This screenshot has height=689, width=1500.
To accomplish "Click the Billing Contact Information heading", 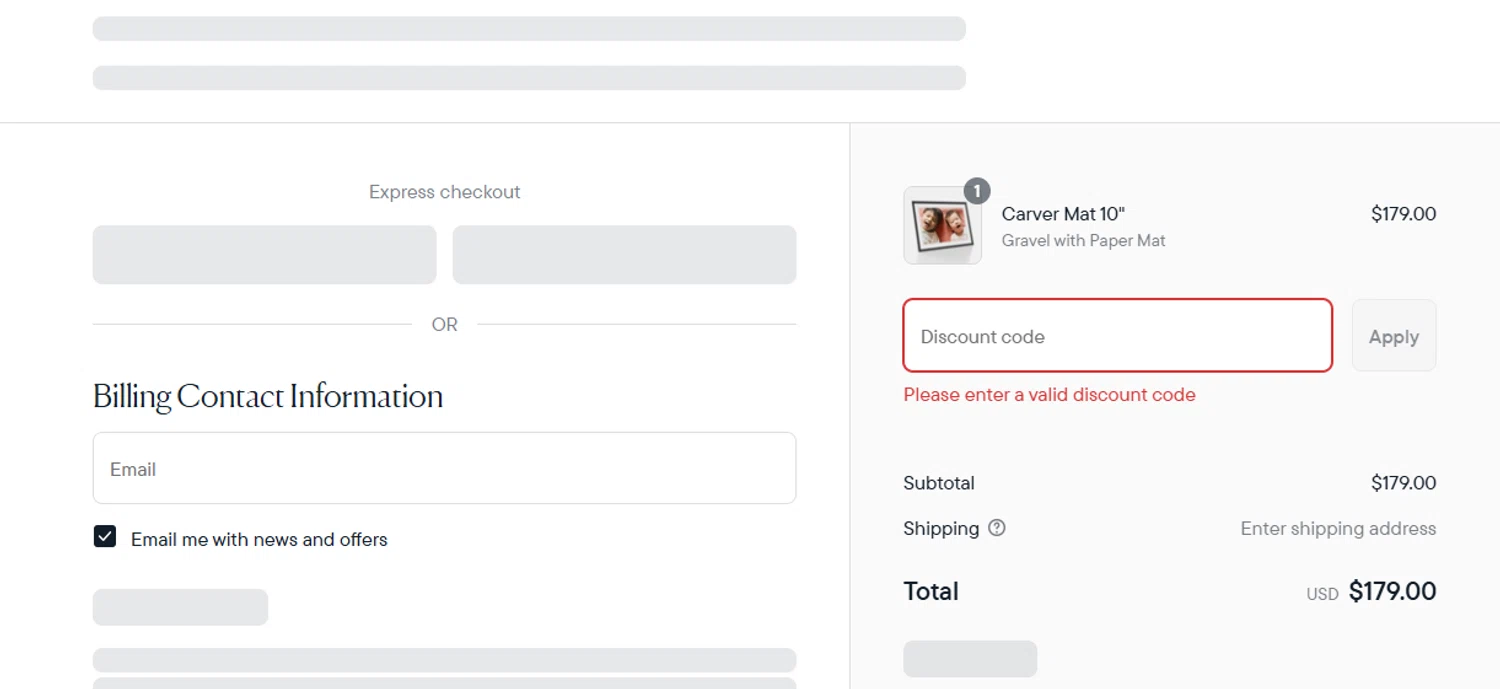I will point(268,396).
